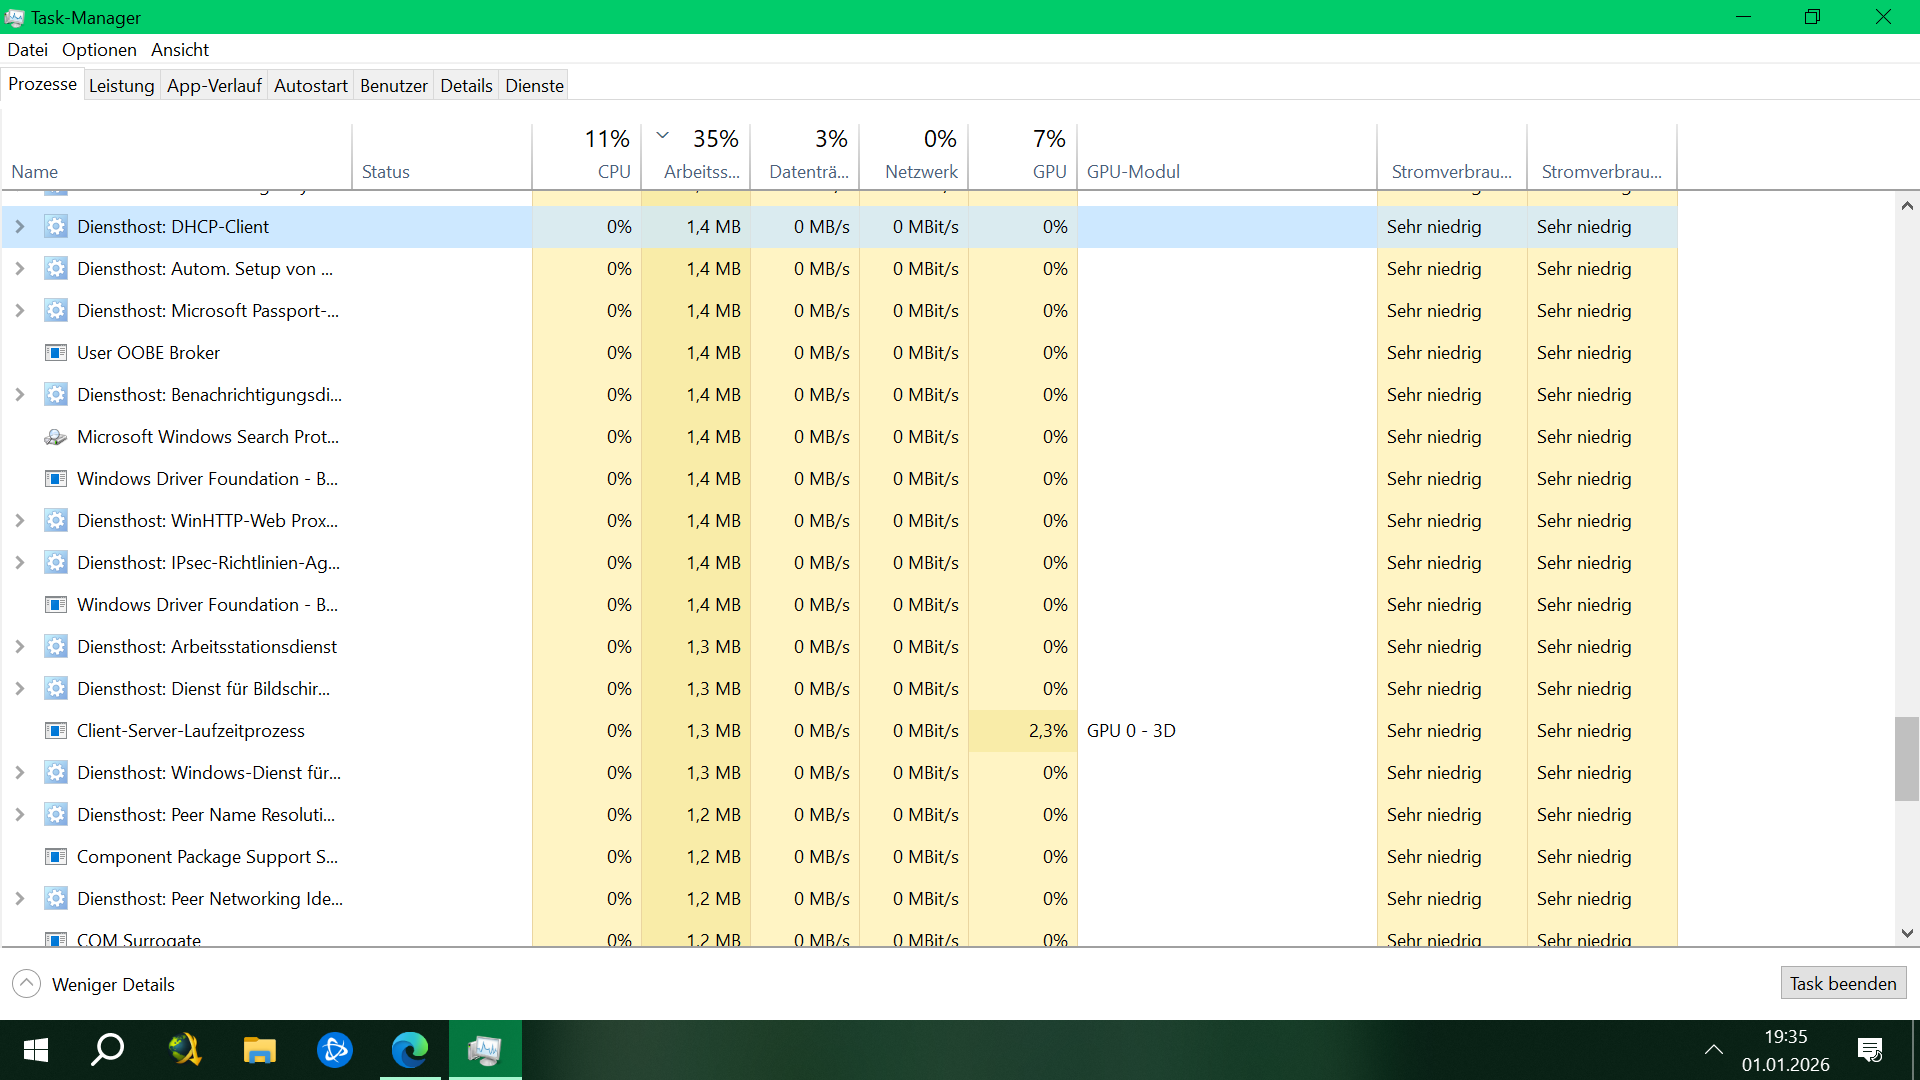Click Client-Server-Laufzeitprozess process icon
This screenshot has height=1080, width=1920.
tap(56, 731)
